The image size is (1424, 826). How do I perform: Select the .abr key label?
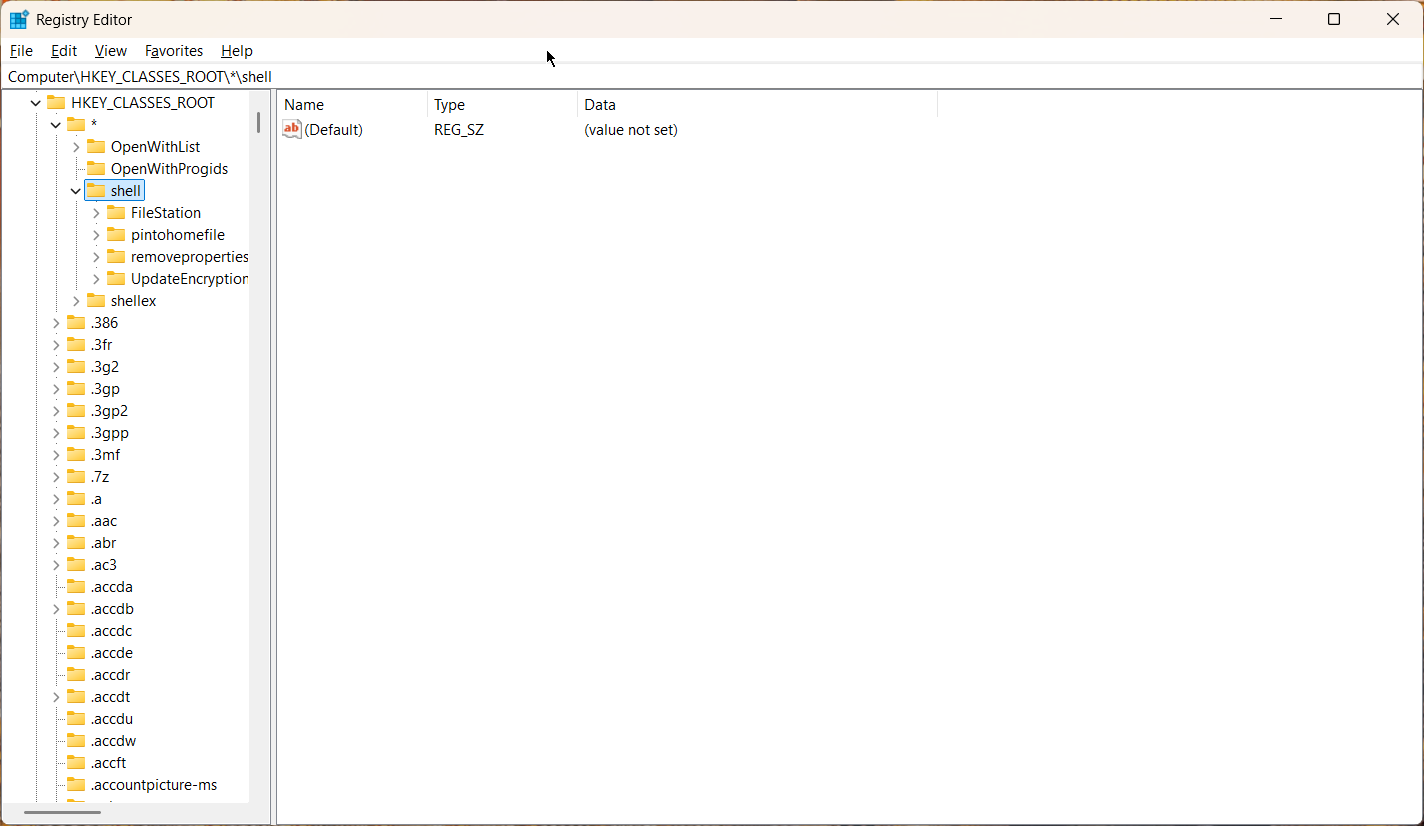(x=104, y=542)
